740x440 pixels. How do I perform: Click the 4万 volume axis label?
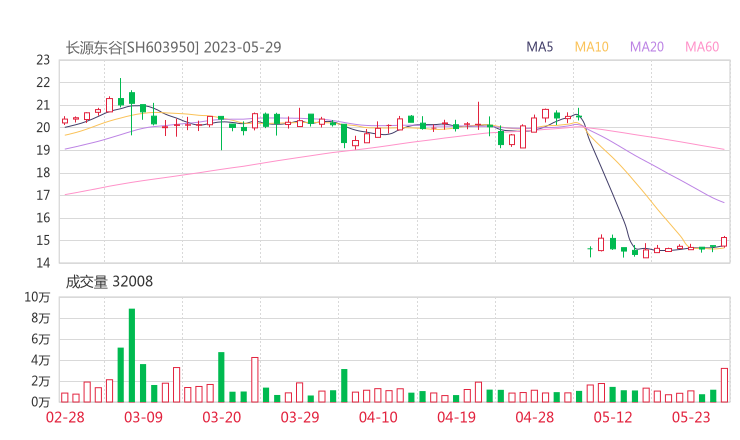tap(41, 360)
